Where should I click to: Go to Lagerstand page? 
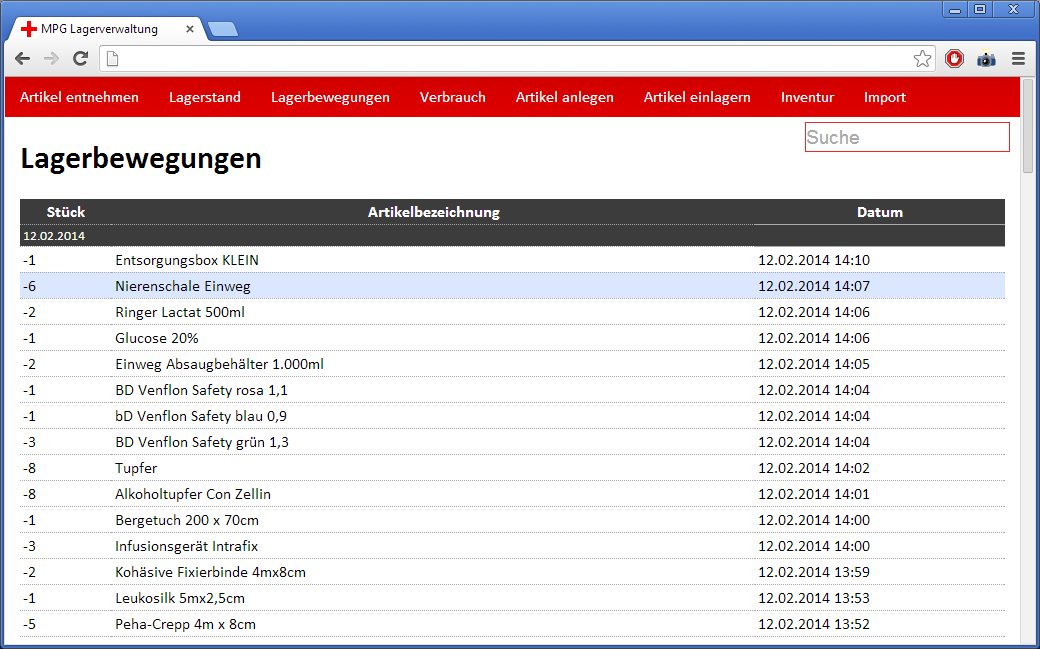click(204, 97)
